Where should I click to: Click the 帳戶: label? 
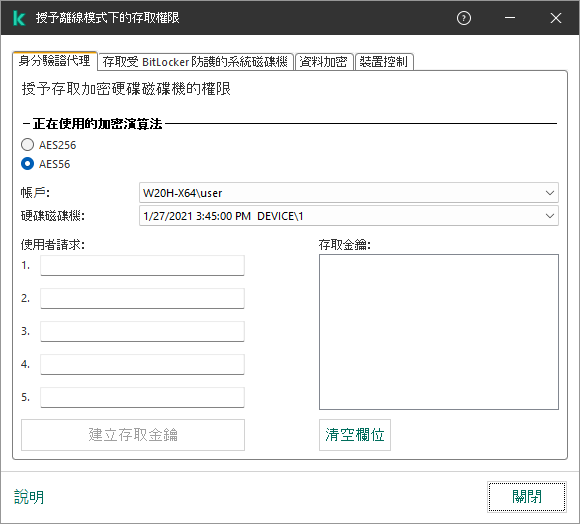35,193
